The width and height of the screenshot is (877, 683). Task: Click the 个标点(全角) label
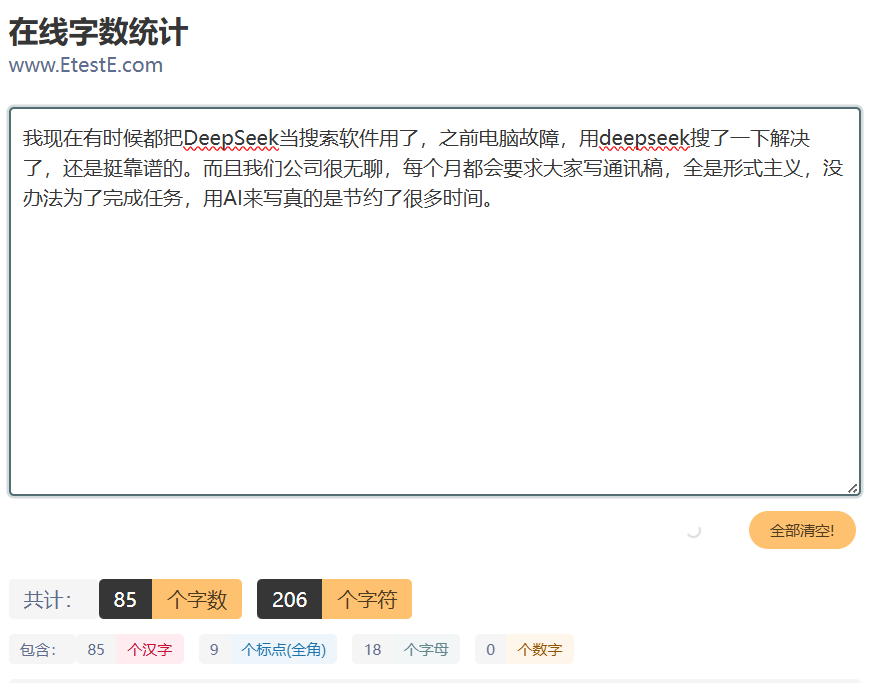coord(284,649)
